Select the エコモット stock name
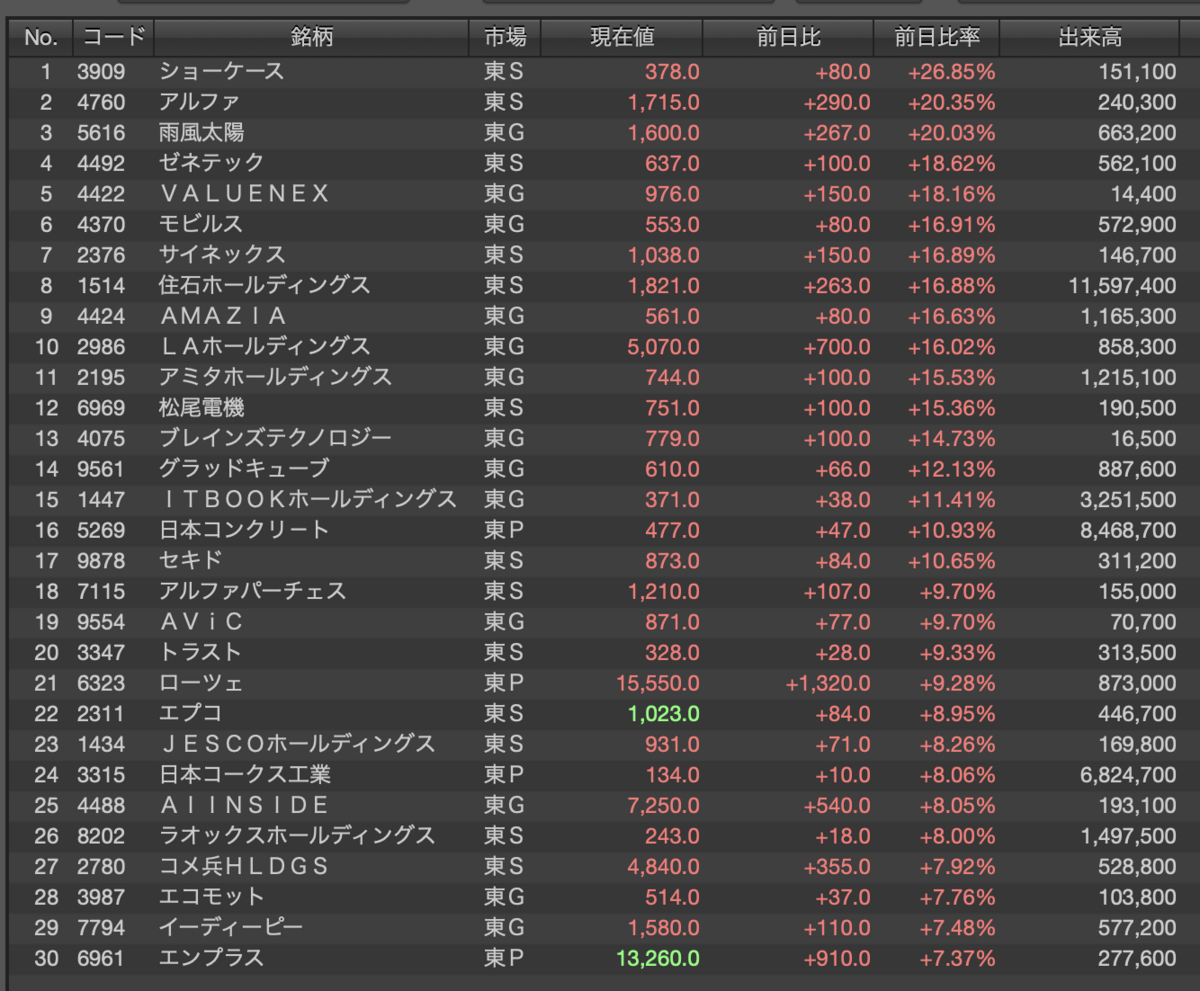The image size is (1200, 991). tap(211, 897)
